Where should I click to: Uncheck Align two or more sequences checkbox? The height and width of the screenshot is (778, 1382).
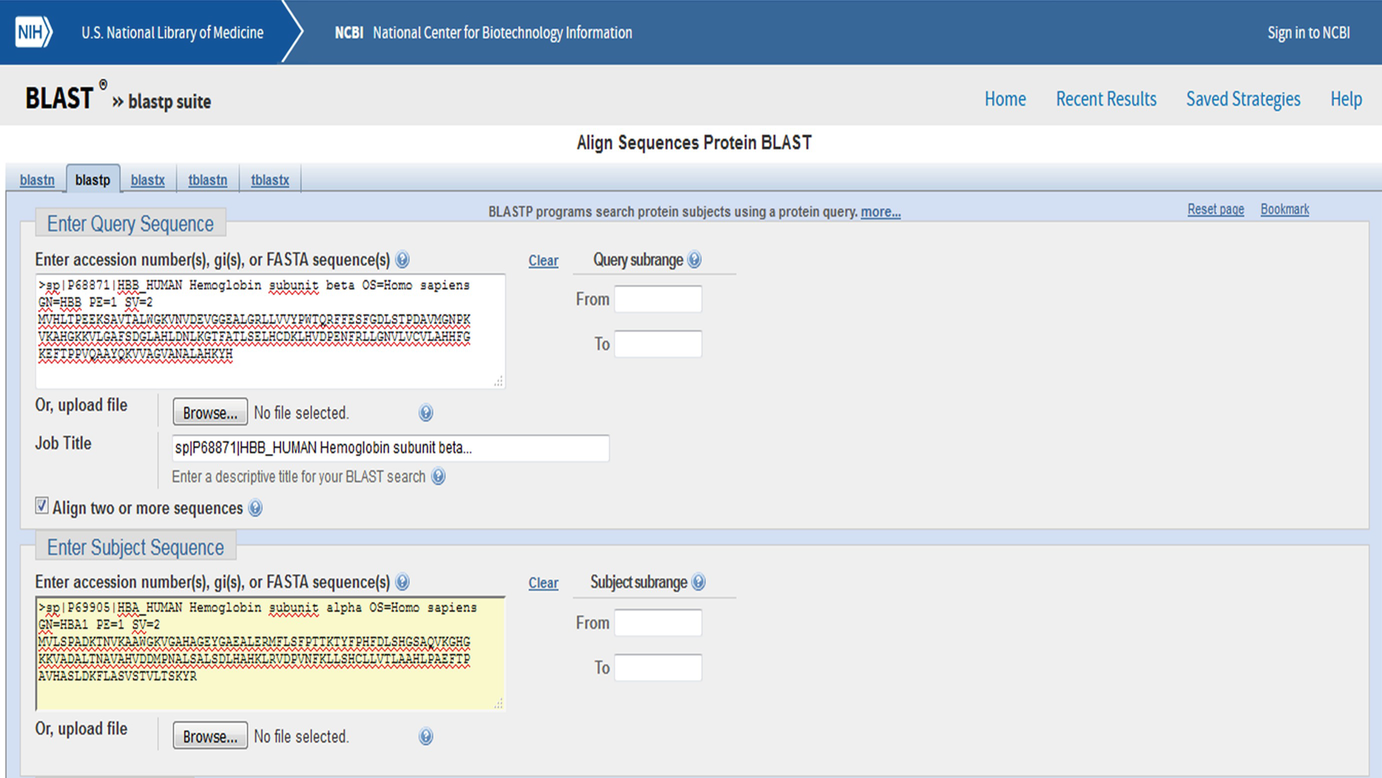pos(42,506)
